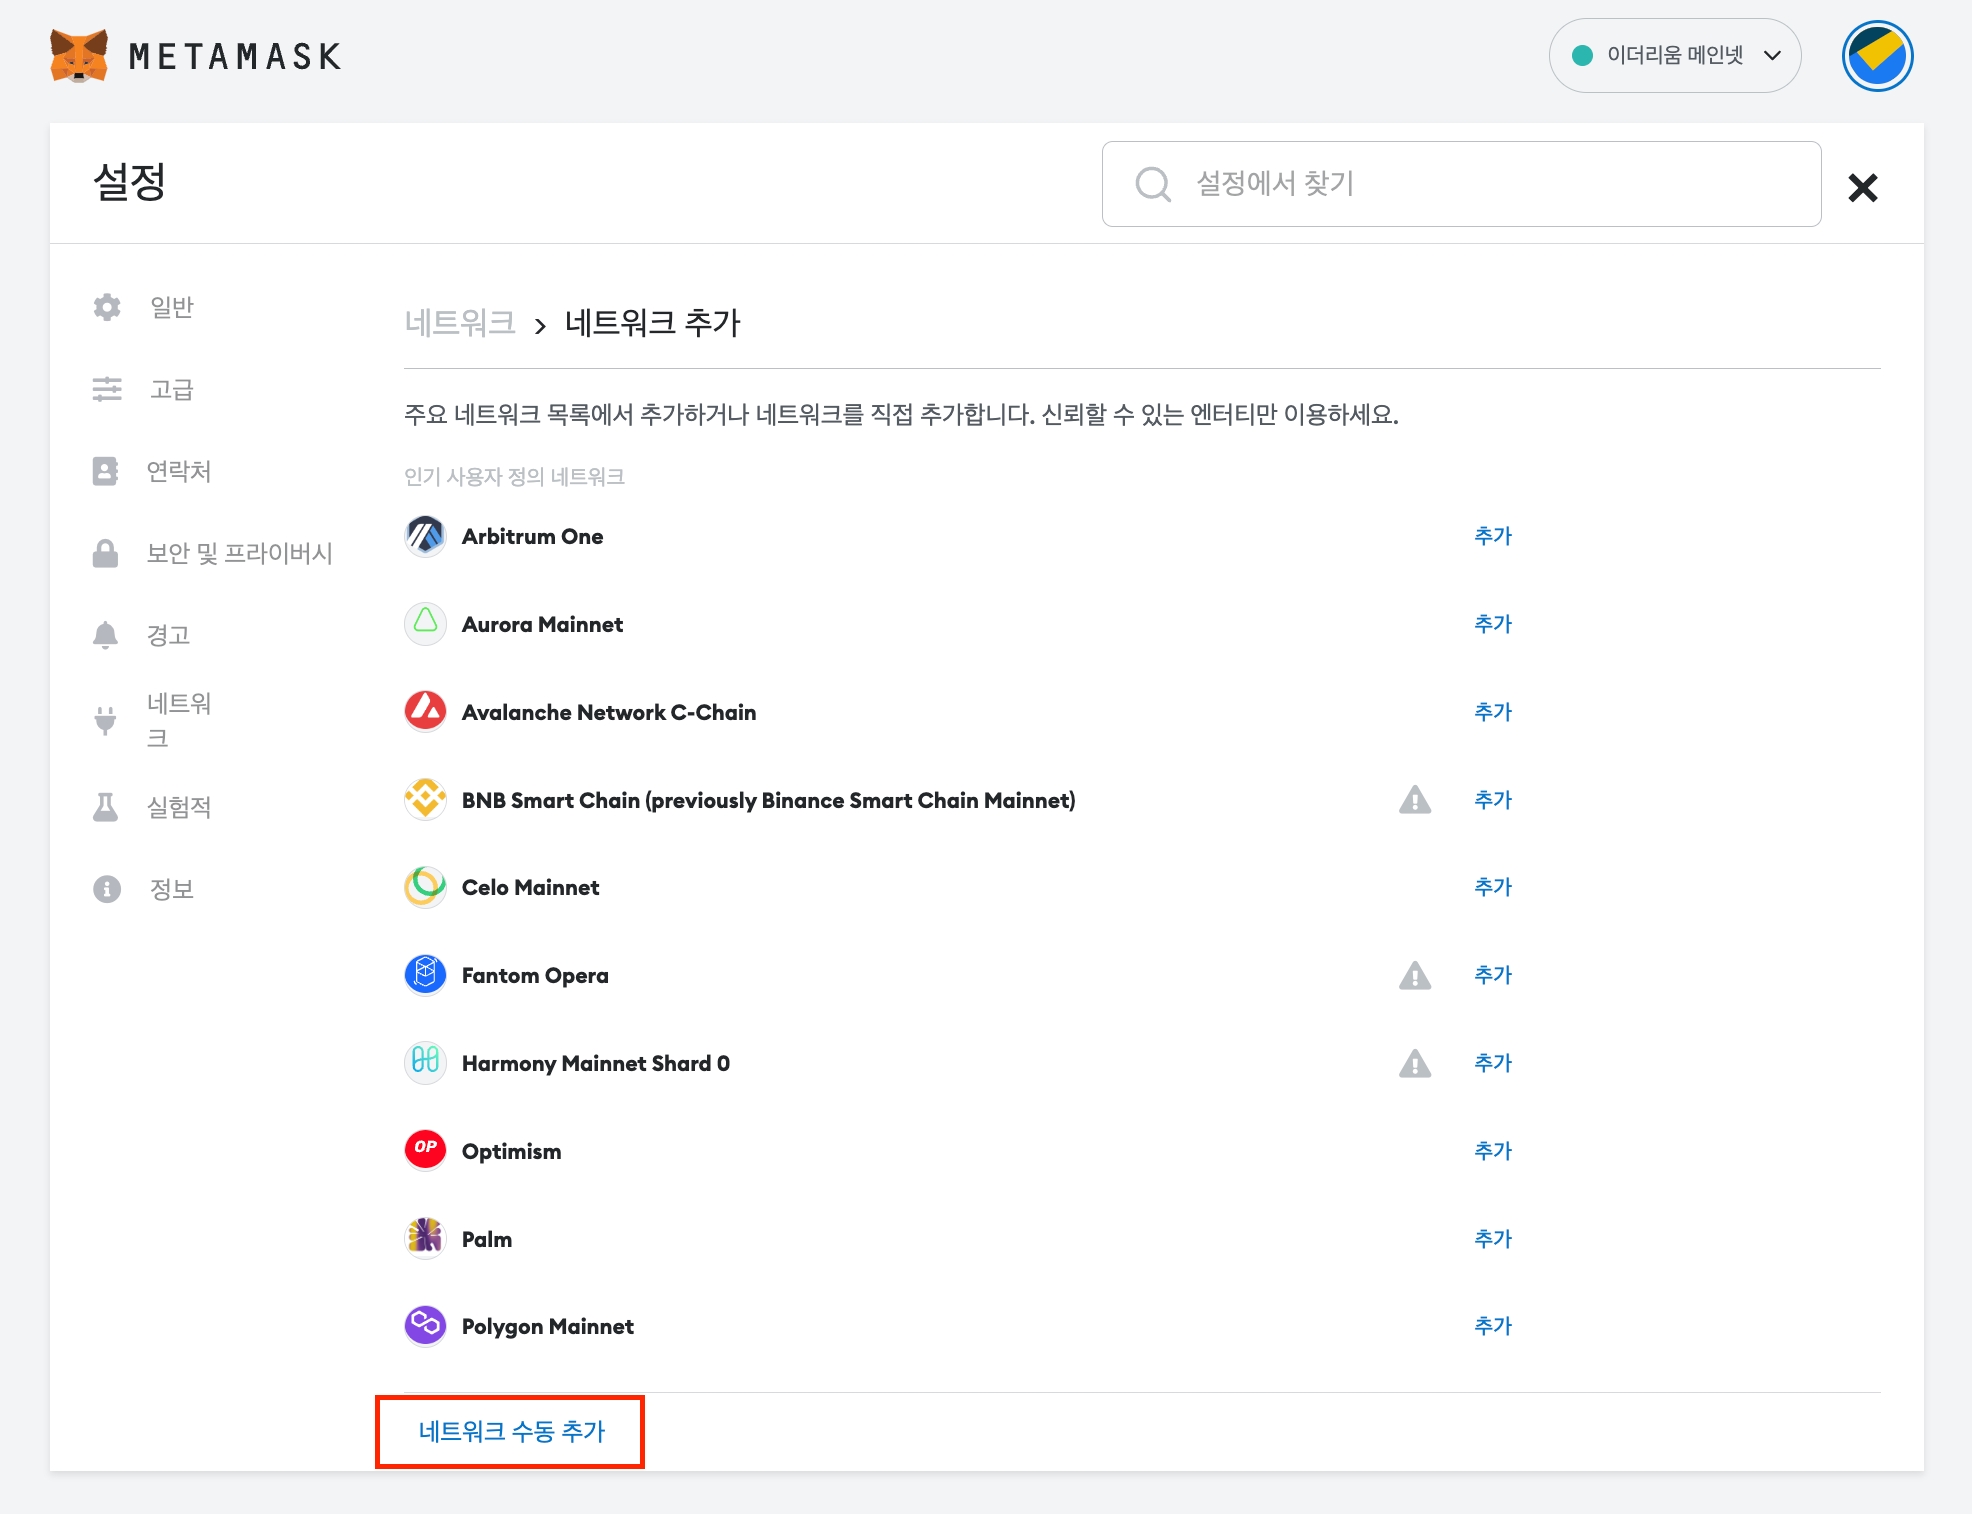Open the 보안 및 프라이버시 settings tab

239,553
